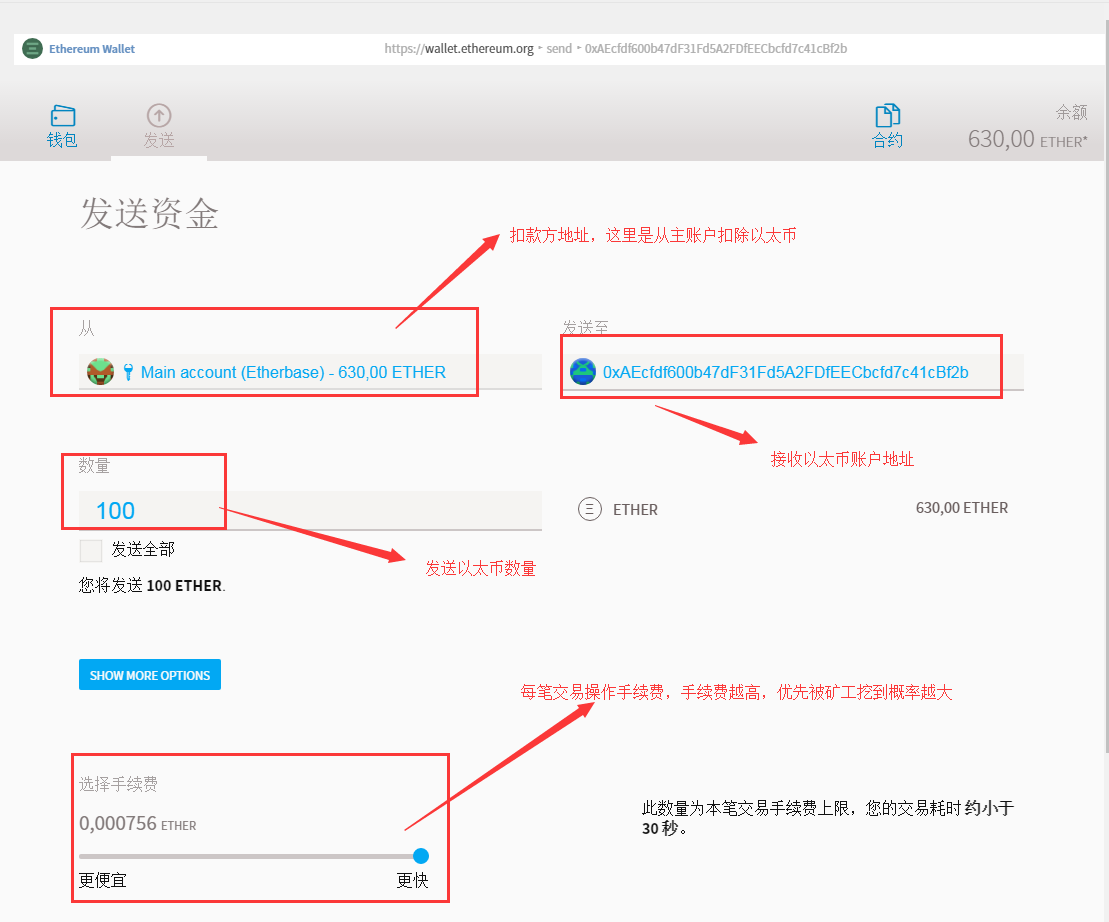Tick the 发送全部 send-all checkbox
Viewport: 1109px width, 922px height.
click(x=91, y=550)
